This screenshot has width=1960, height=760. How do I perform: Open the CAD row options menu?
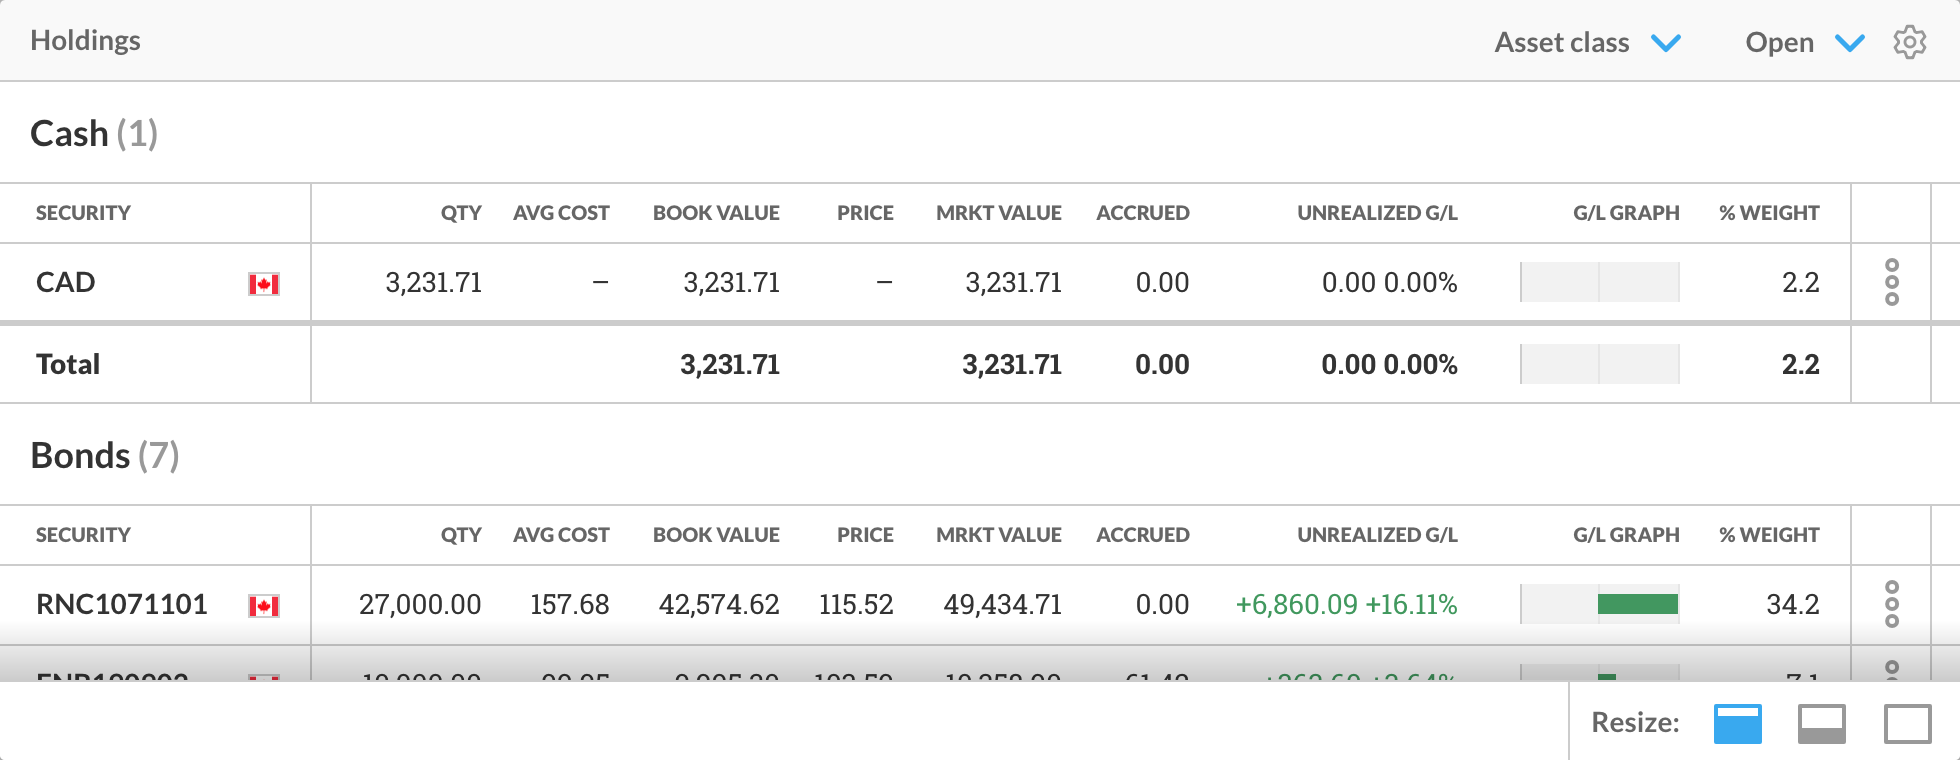[1891, 282]
